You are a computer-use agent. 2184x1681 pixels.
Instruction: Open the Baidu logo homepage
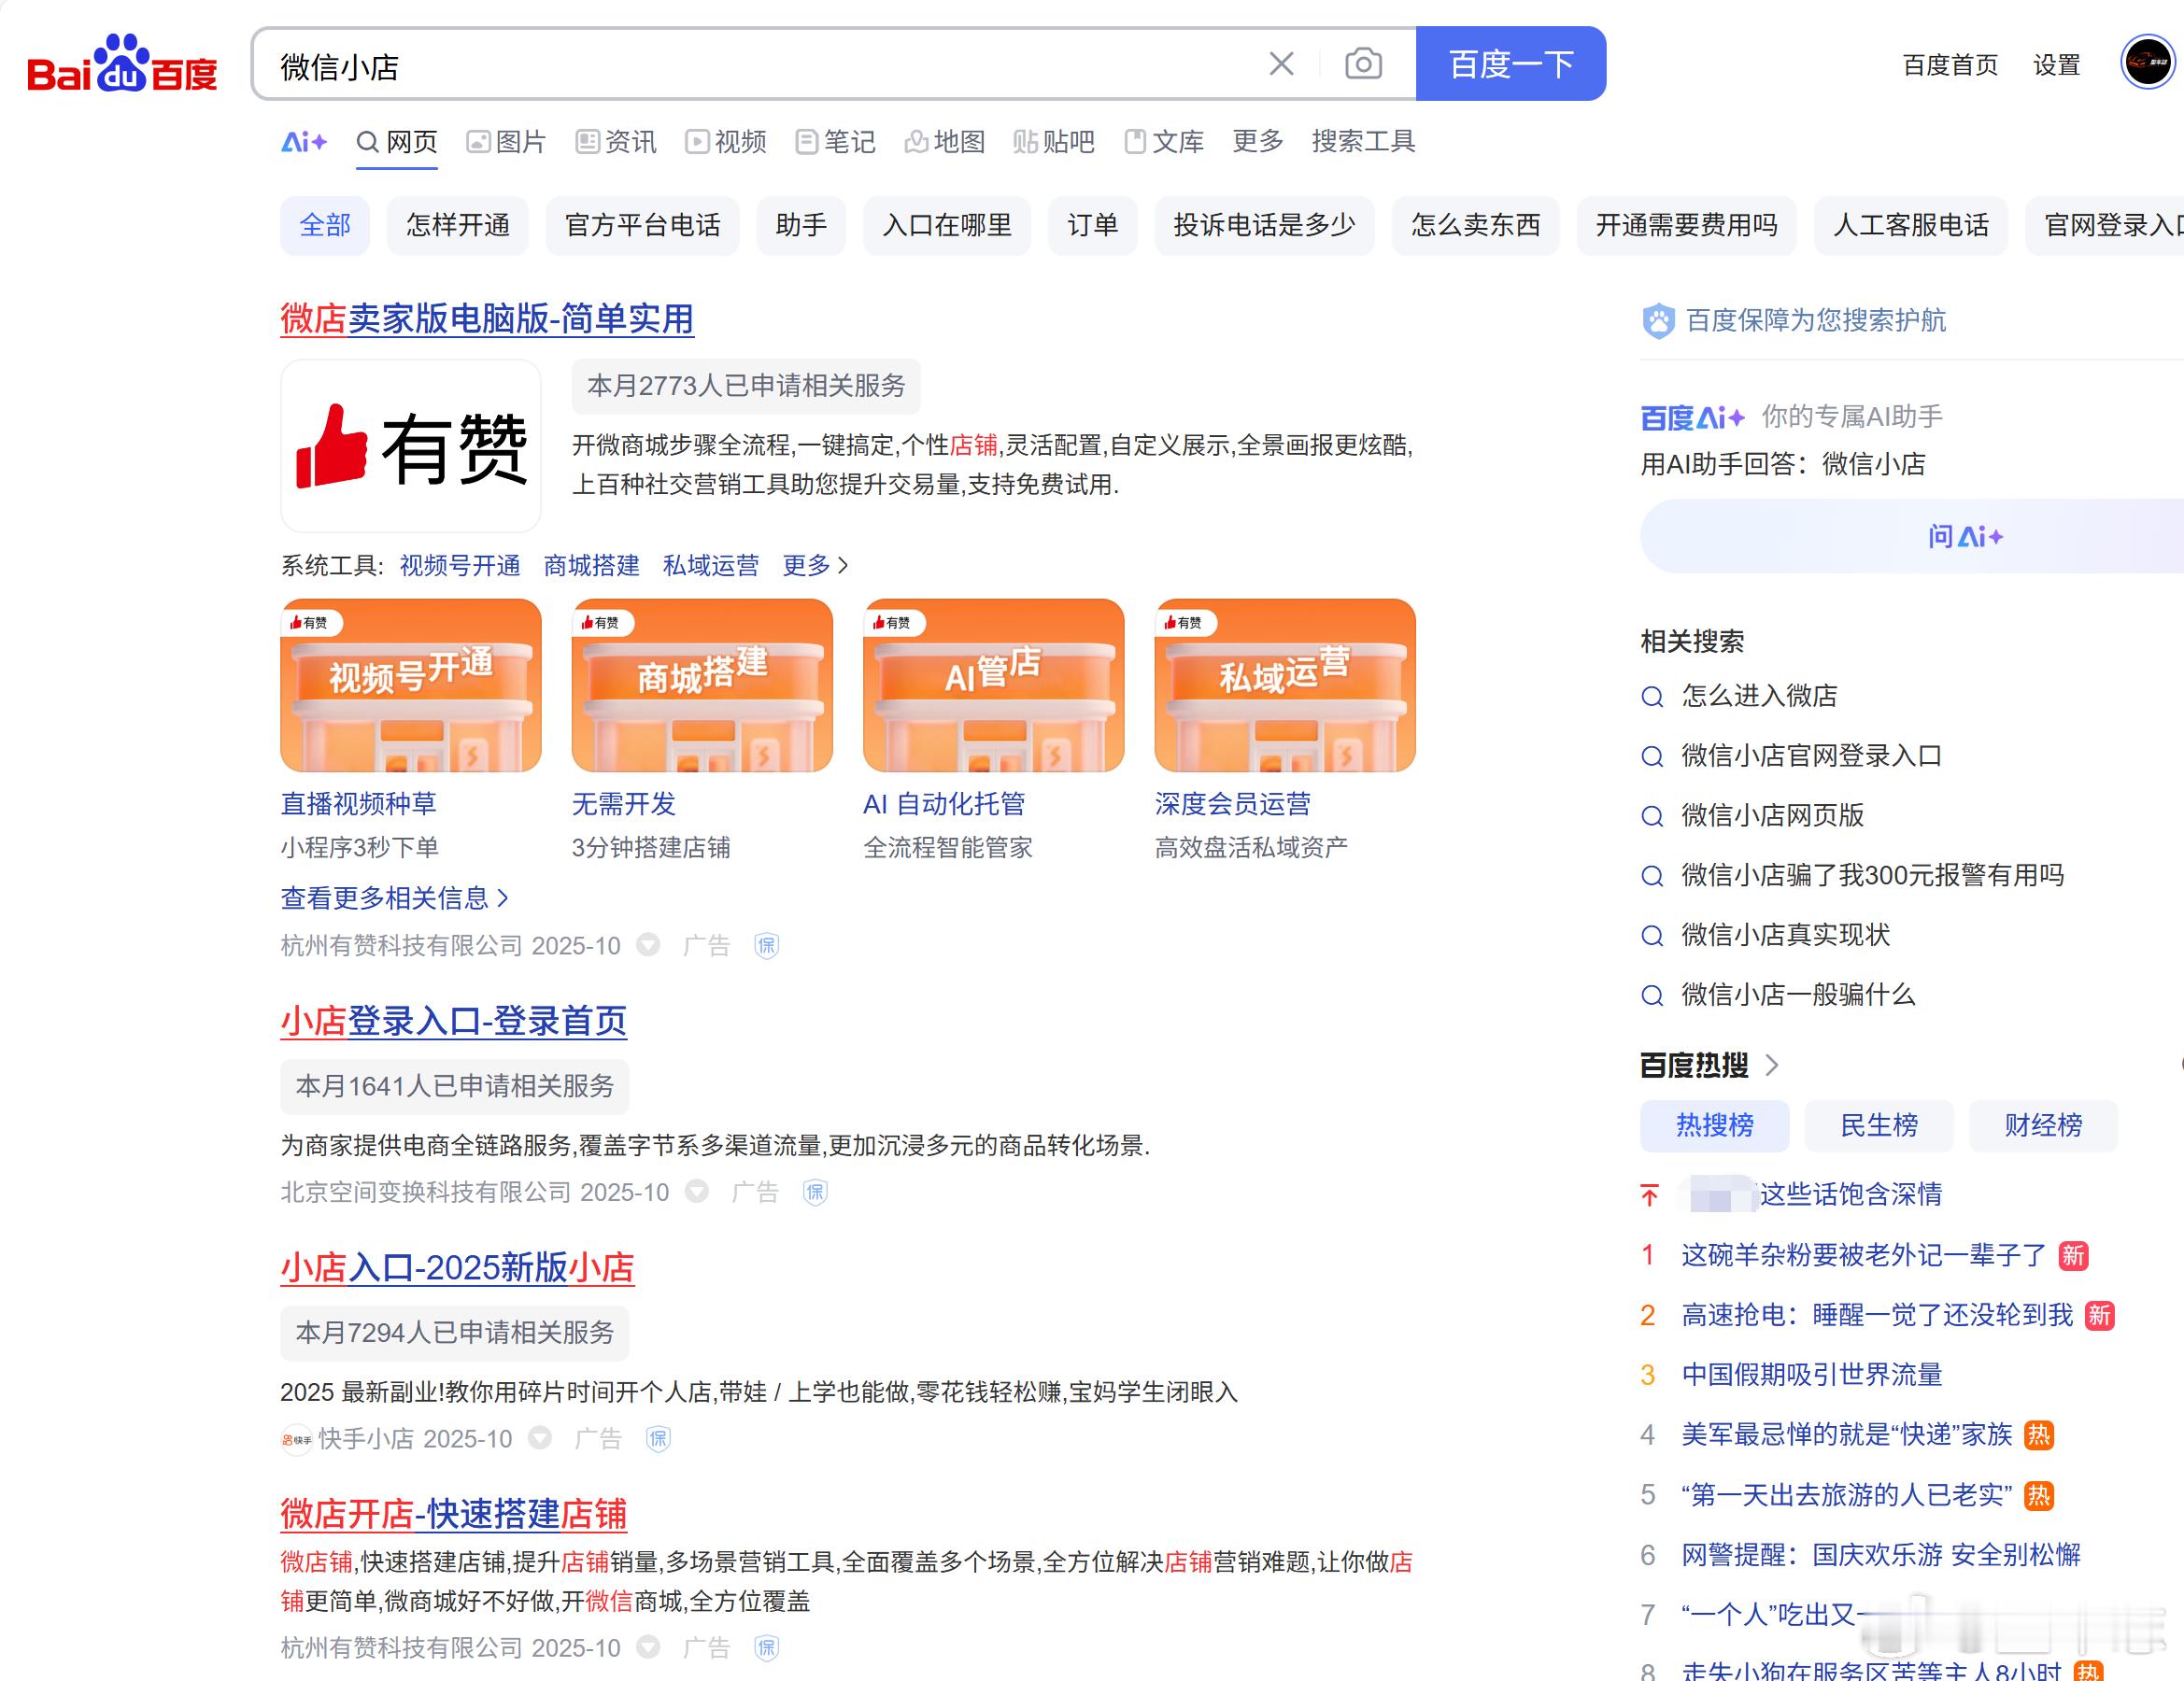coord(121,65)
